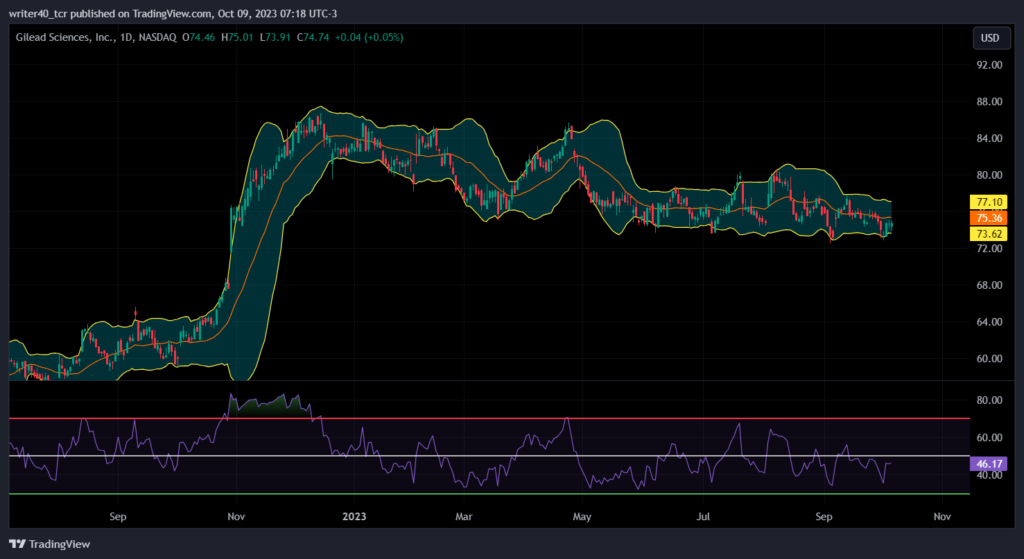Image resolution: width=1024 pixels, height=559 pixels.
Task: Click the upper band price label 77.10
Action: [x=989, y=202]
